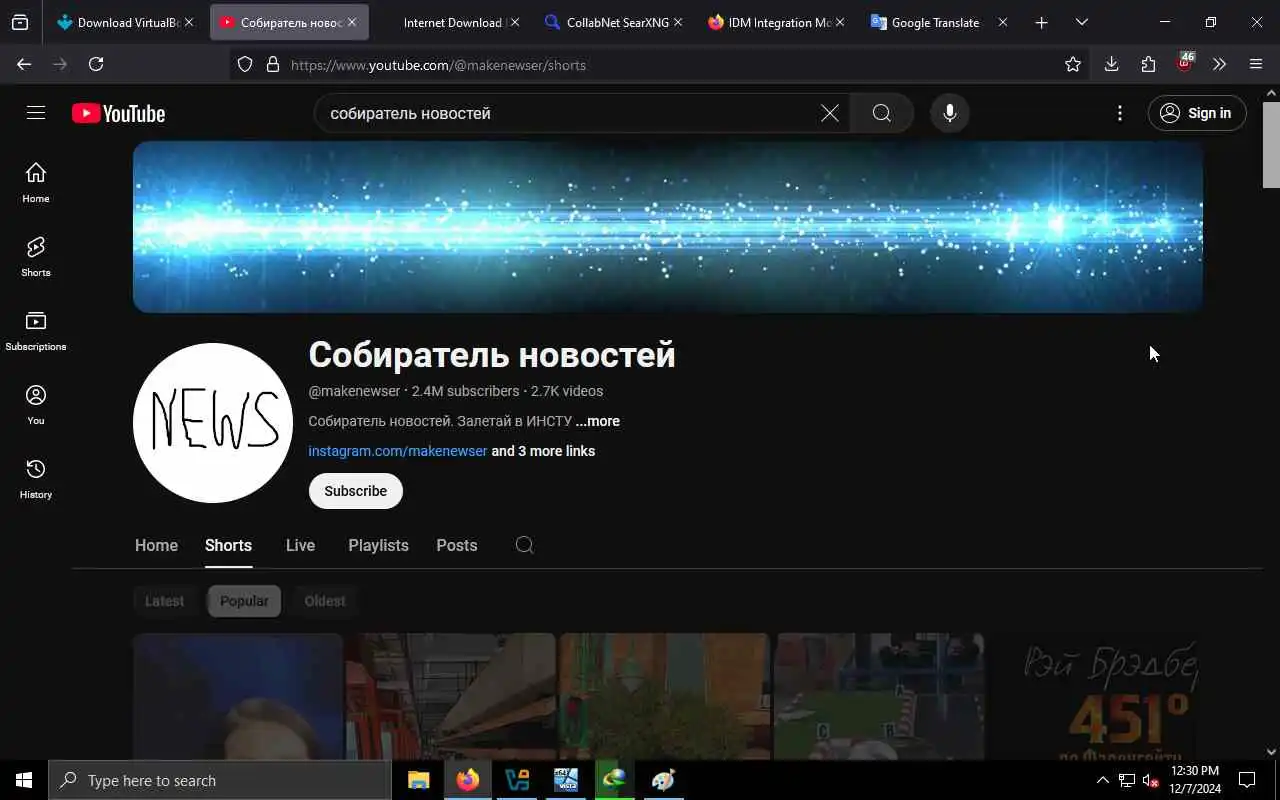This screenshot has height=800, width=1280.
Task: Click the NEWS channel avatar
Action: tap(213, 423)
